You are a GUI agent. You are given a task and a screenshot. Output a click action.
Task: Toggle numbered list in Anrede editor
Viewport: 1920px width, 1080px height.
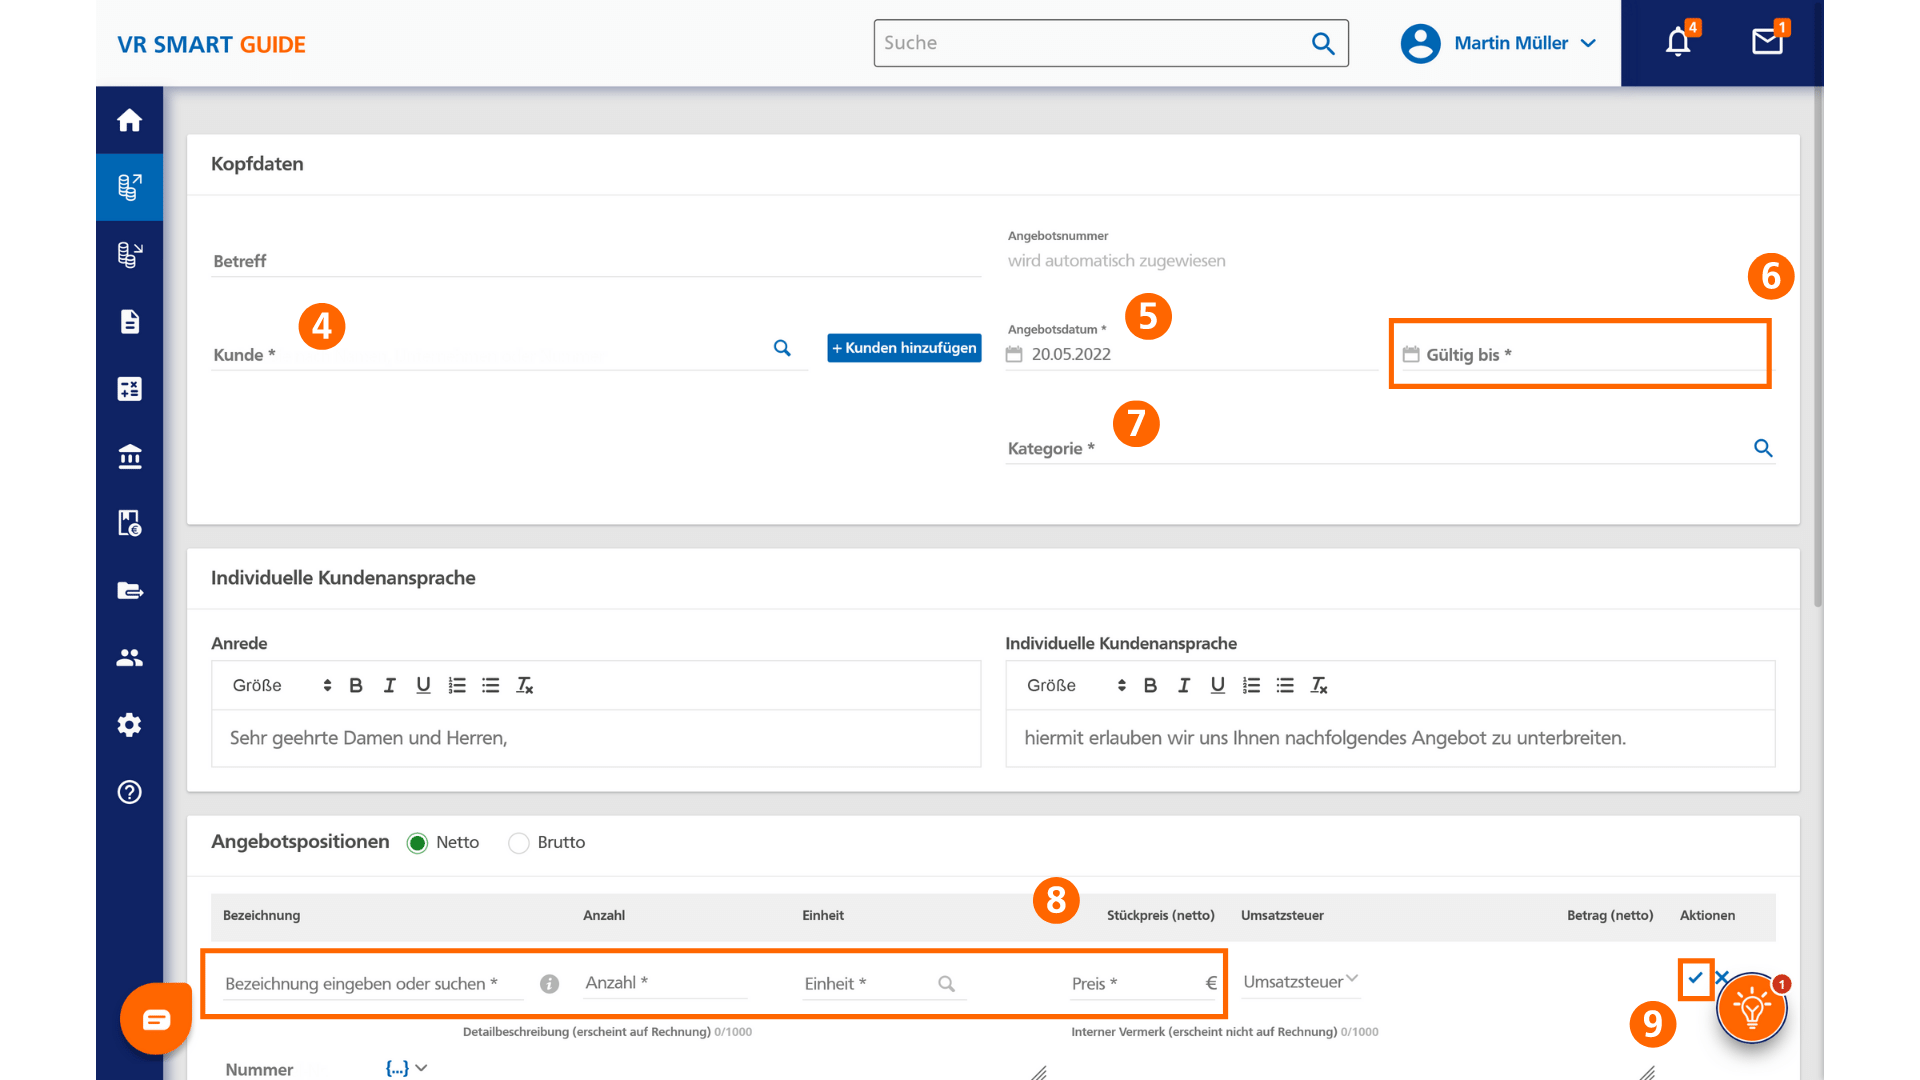457,685
